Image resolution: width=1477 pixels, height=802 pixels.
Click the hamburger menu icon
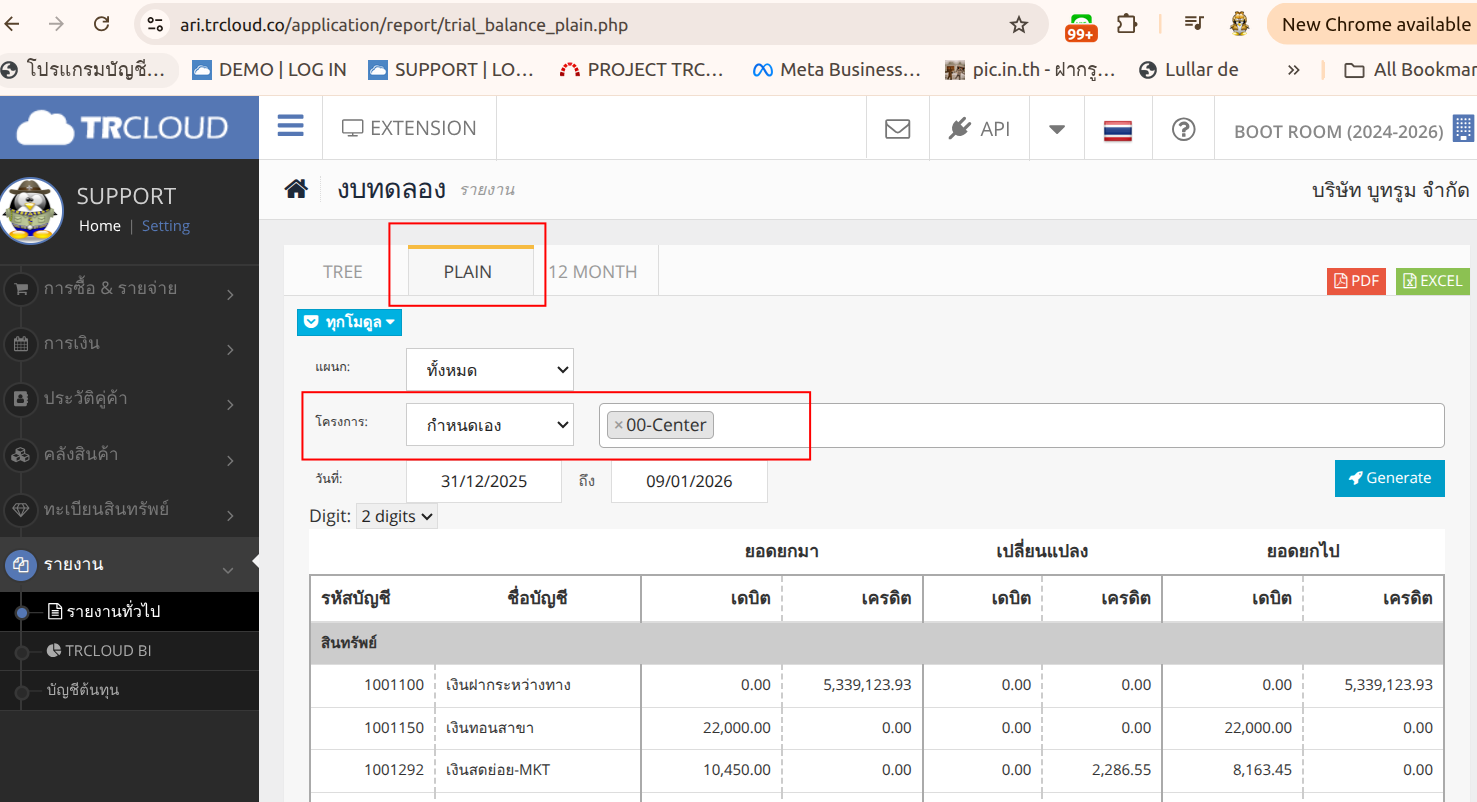[290, 127]
